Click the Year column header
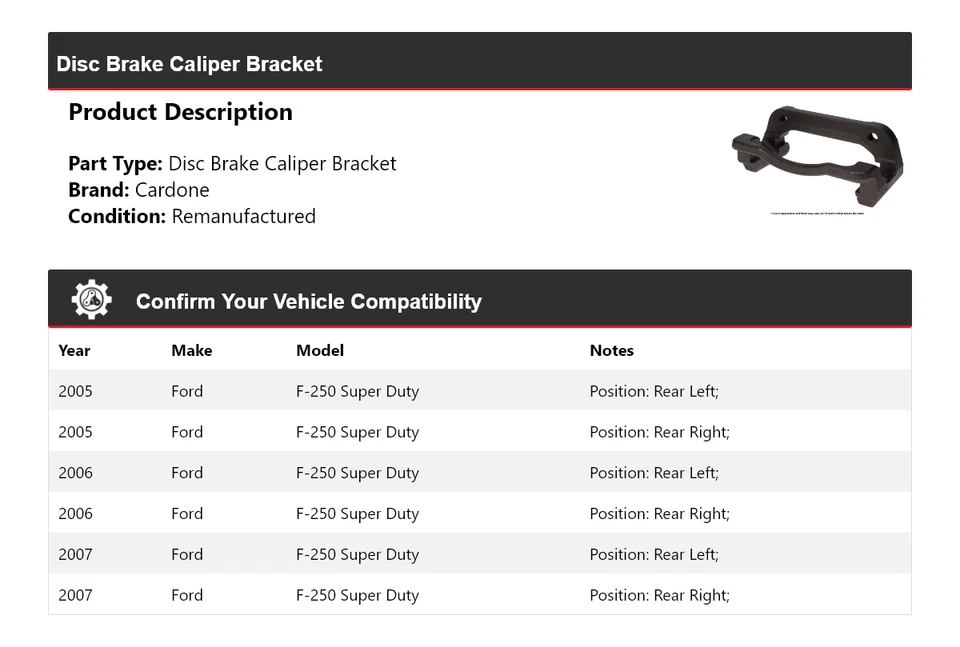Viewport: 960px width, 647px height. pos(74,350)
